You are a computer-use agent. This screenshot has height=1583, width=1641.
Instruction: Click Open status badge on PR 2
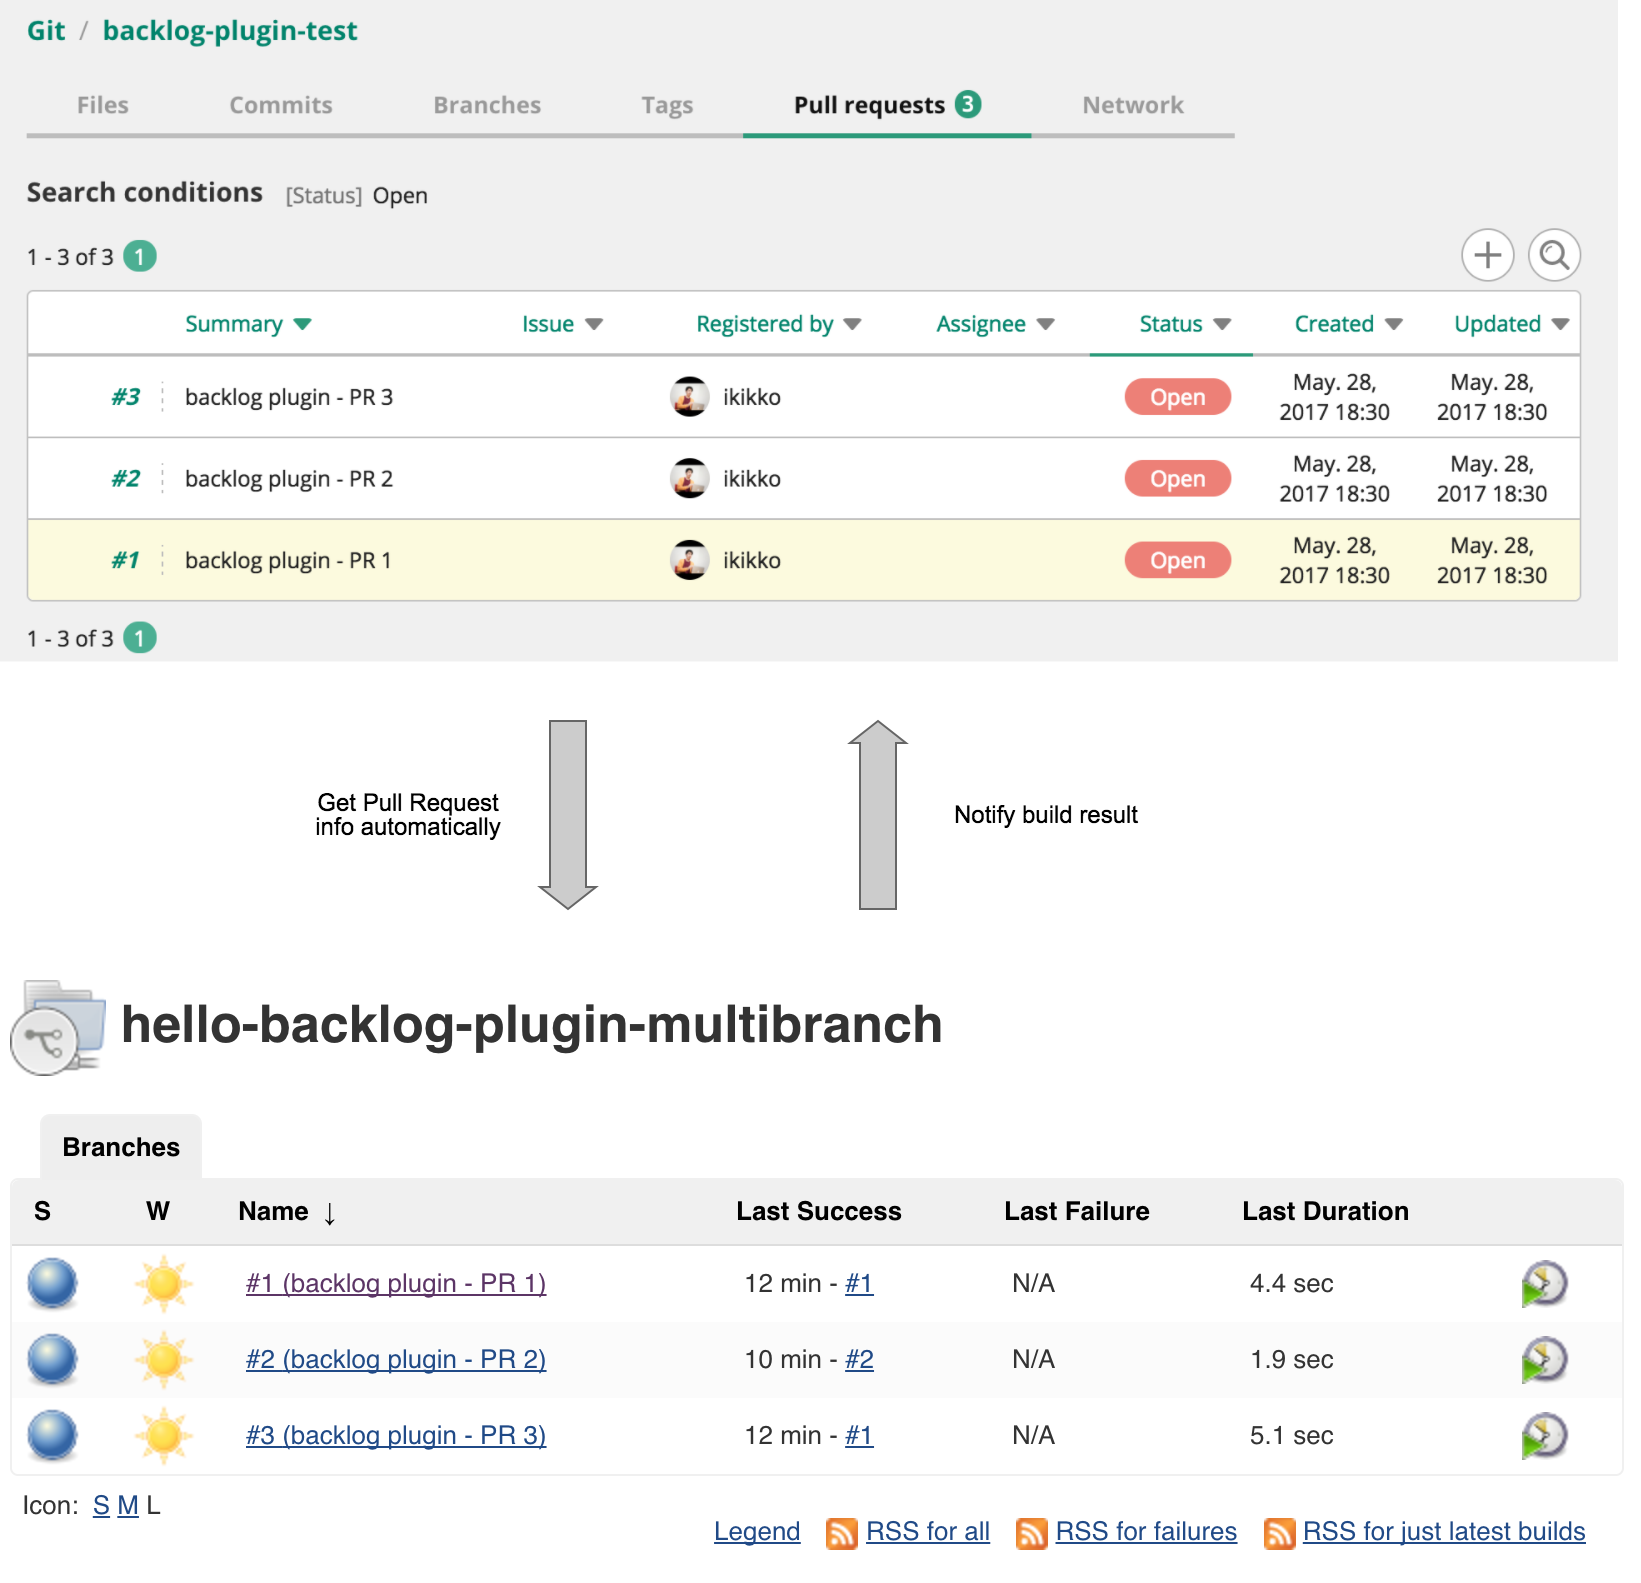click(x=1177, y=479)
